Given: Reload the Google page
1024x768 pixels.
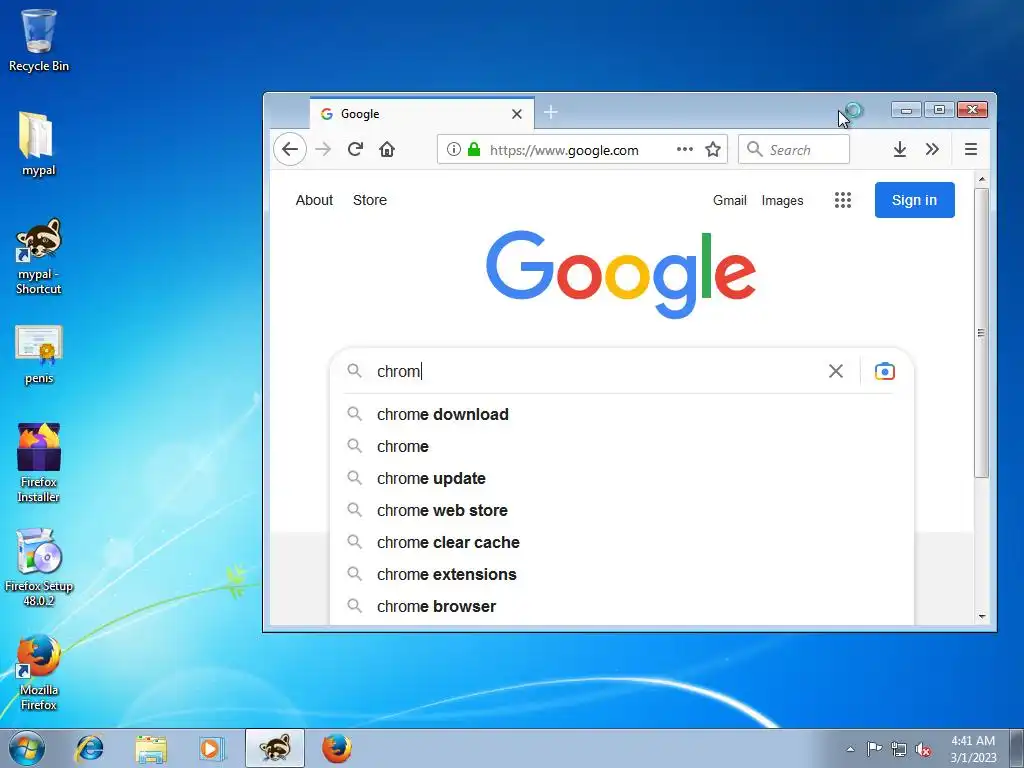Looking at the screenshot, I should point(355,150).
